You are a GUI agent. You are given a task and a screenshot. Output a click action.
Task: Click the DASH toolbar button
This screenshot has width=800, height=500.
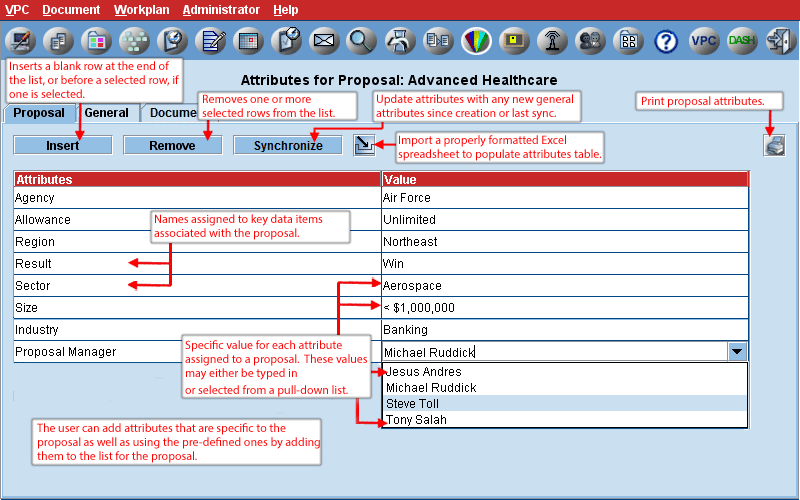click(742, 40)
